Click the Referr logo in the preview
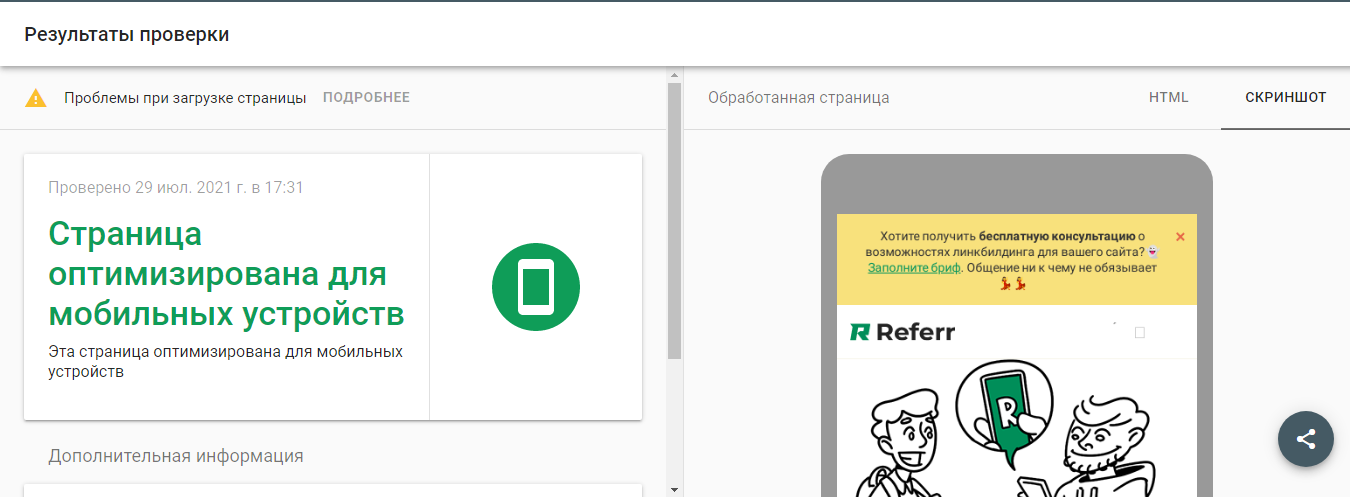The image size is (1350, 497). (902, 332)
